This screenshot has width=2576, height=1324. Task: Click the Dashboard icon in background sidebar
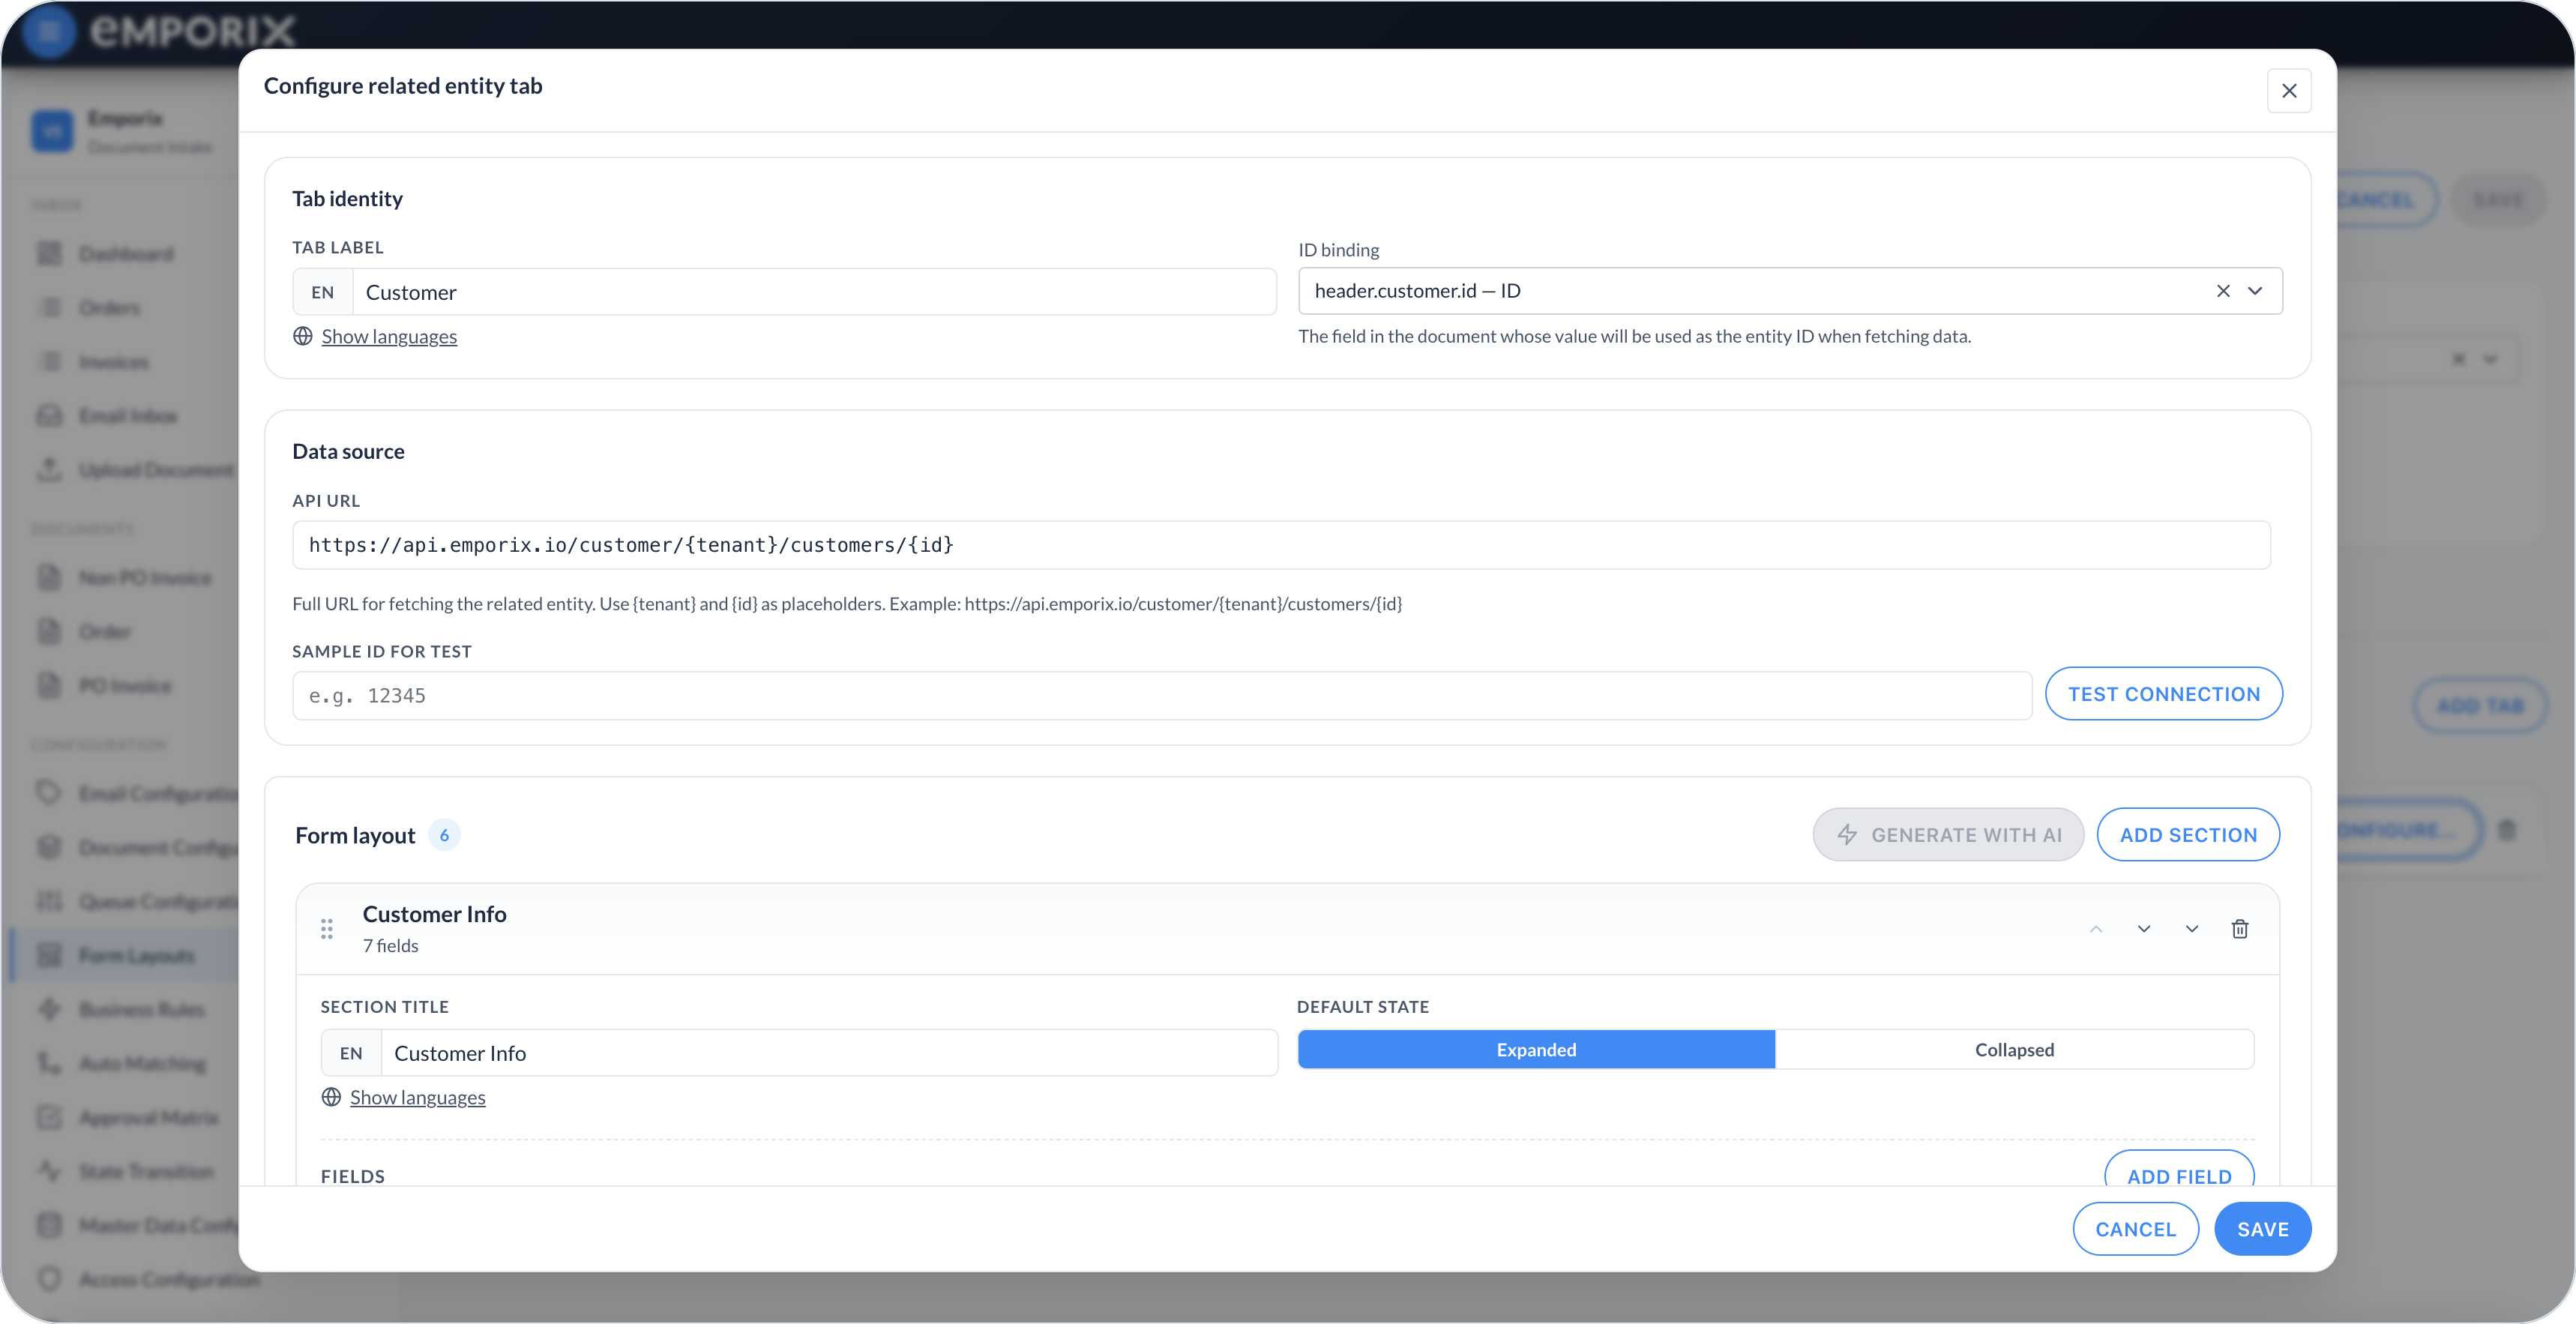[49, 254]
